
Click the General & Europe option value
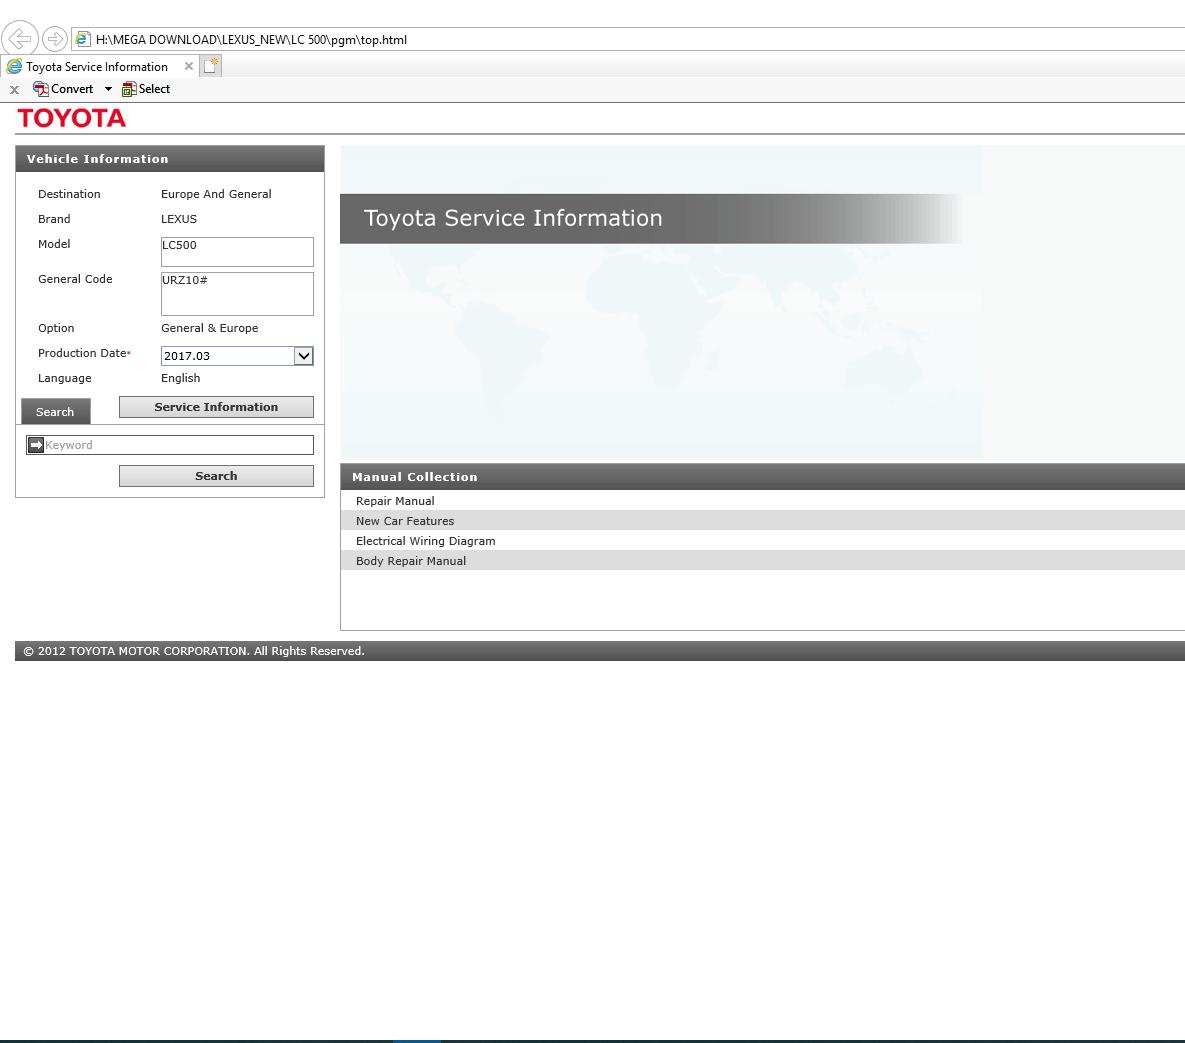point(209,328)
